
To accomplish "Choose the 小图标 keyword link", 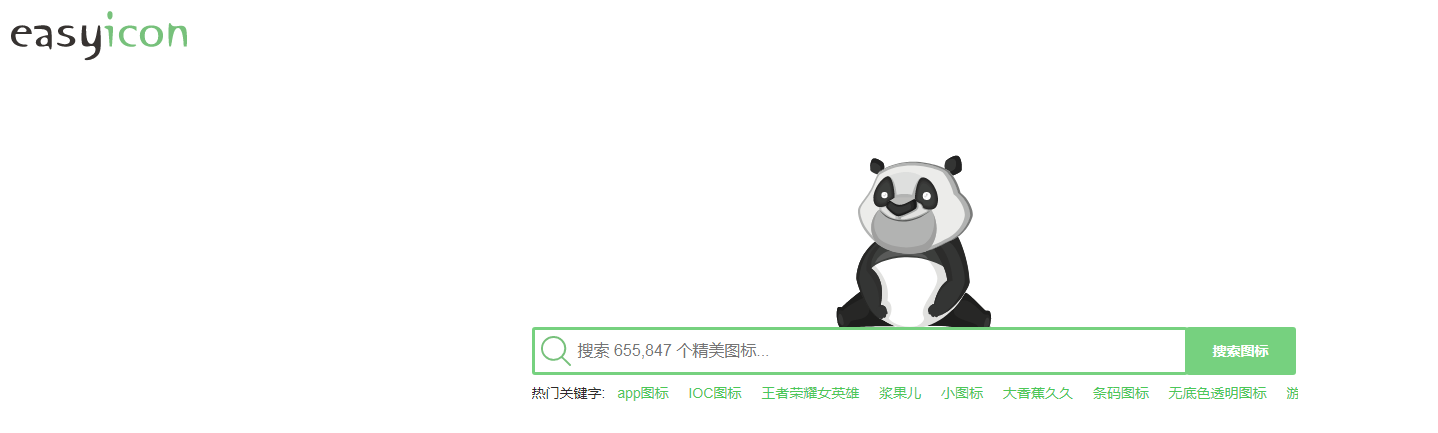I will click(962, 394).
